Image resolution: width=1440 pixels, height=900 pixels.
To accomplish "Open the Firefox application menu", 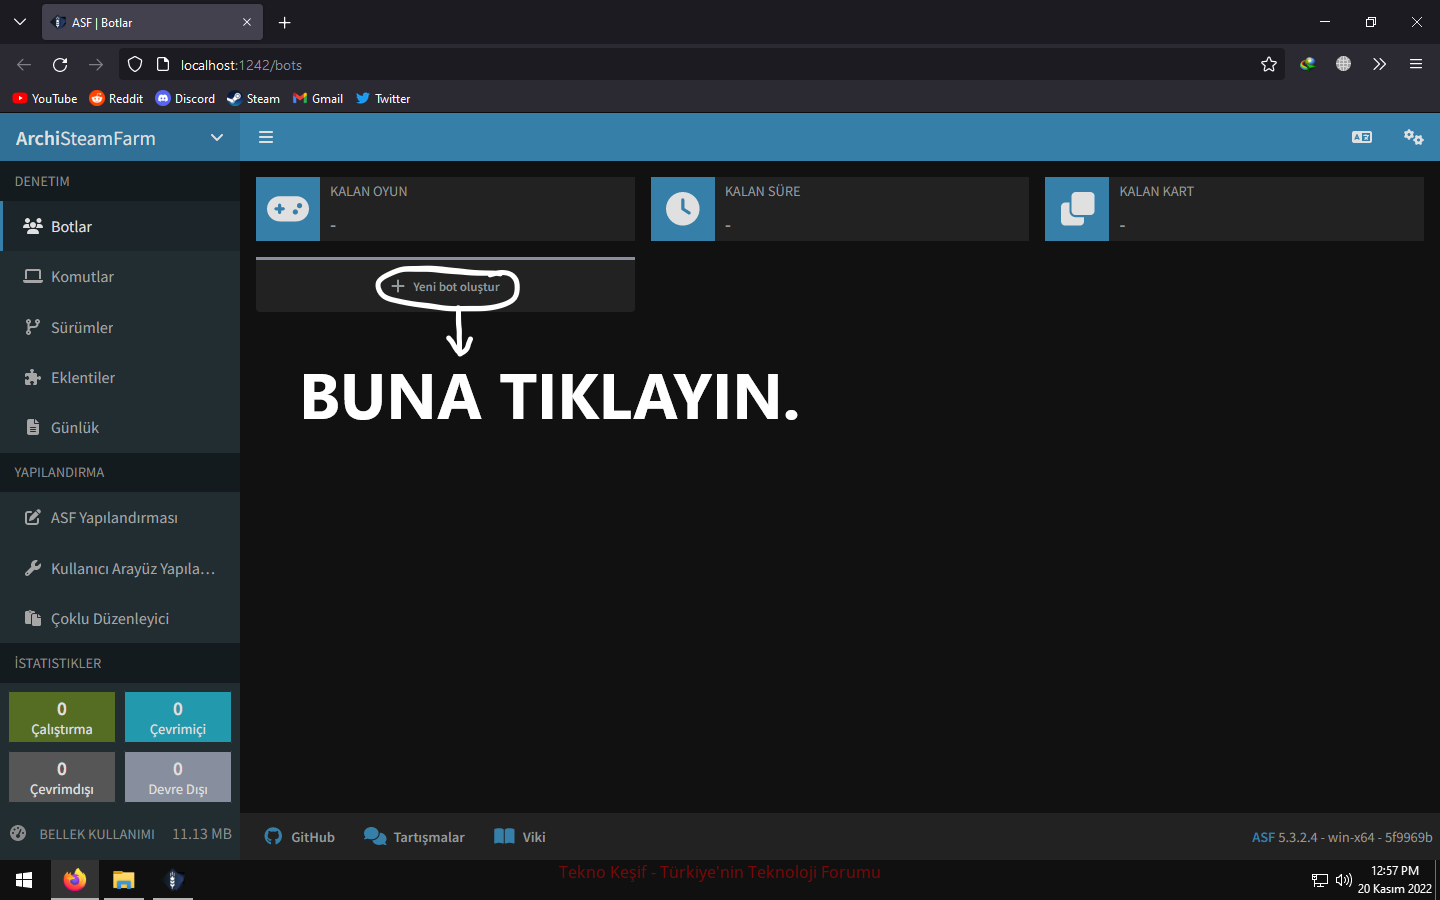I will coord(1416,65).
